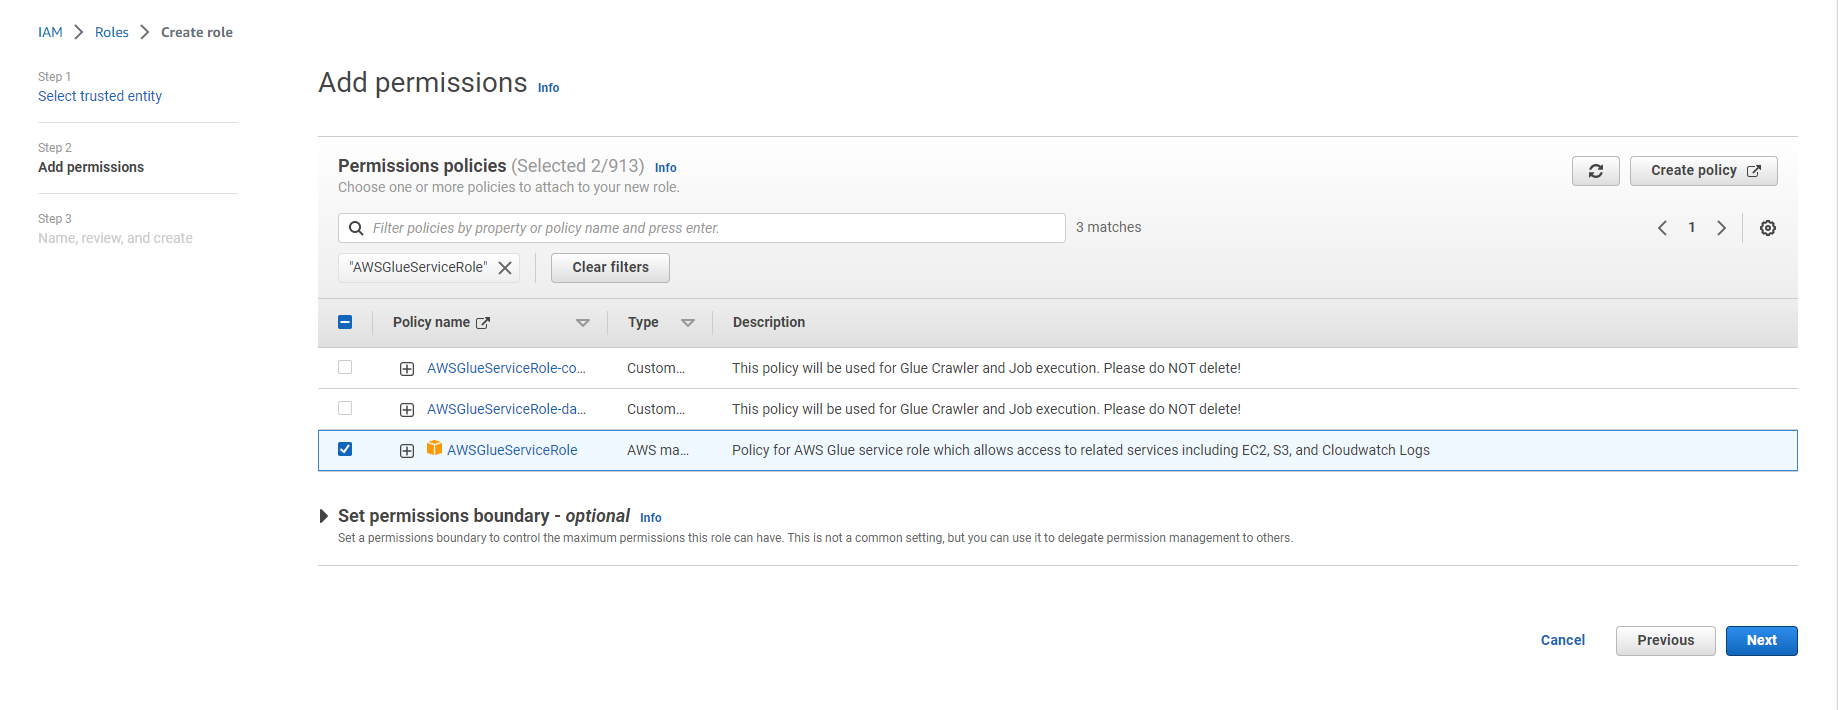Click the "3 matches" text

pyautogui.click(x=1108, y=227)
